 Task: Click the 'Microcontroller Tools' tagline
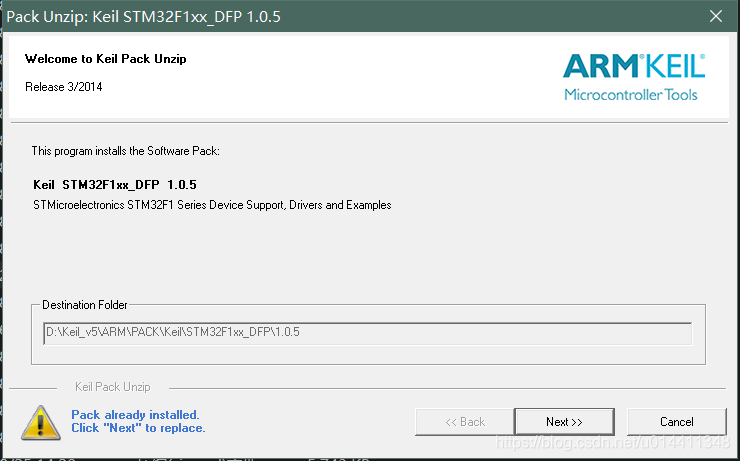(x=631, y=94)
